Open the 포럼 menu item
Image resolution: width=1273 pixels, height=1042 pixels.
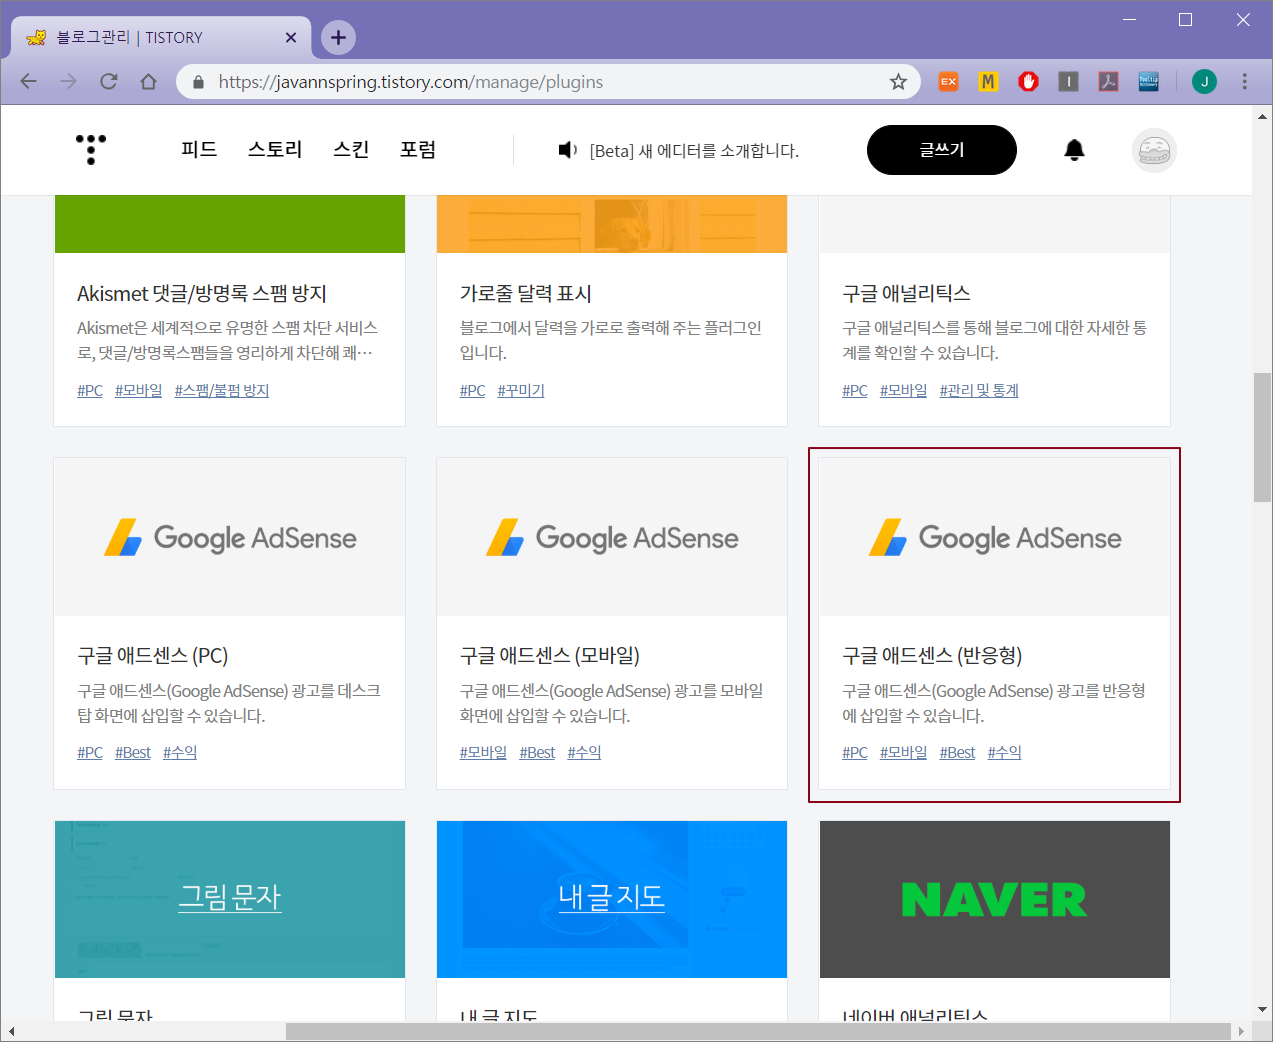pos(418,150)
